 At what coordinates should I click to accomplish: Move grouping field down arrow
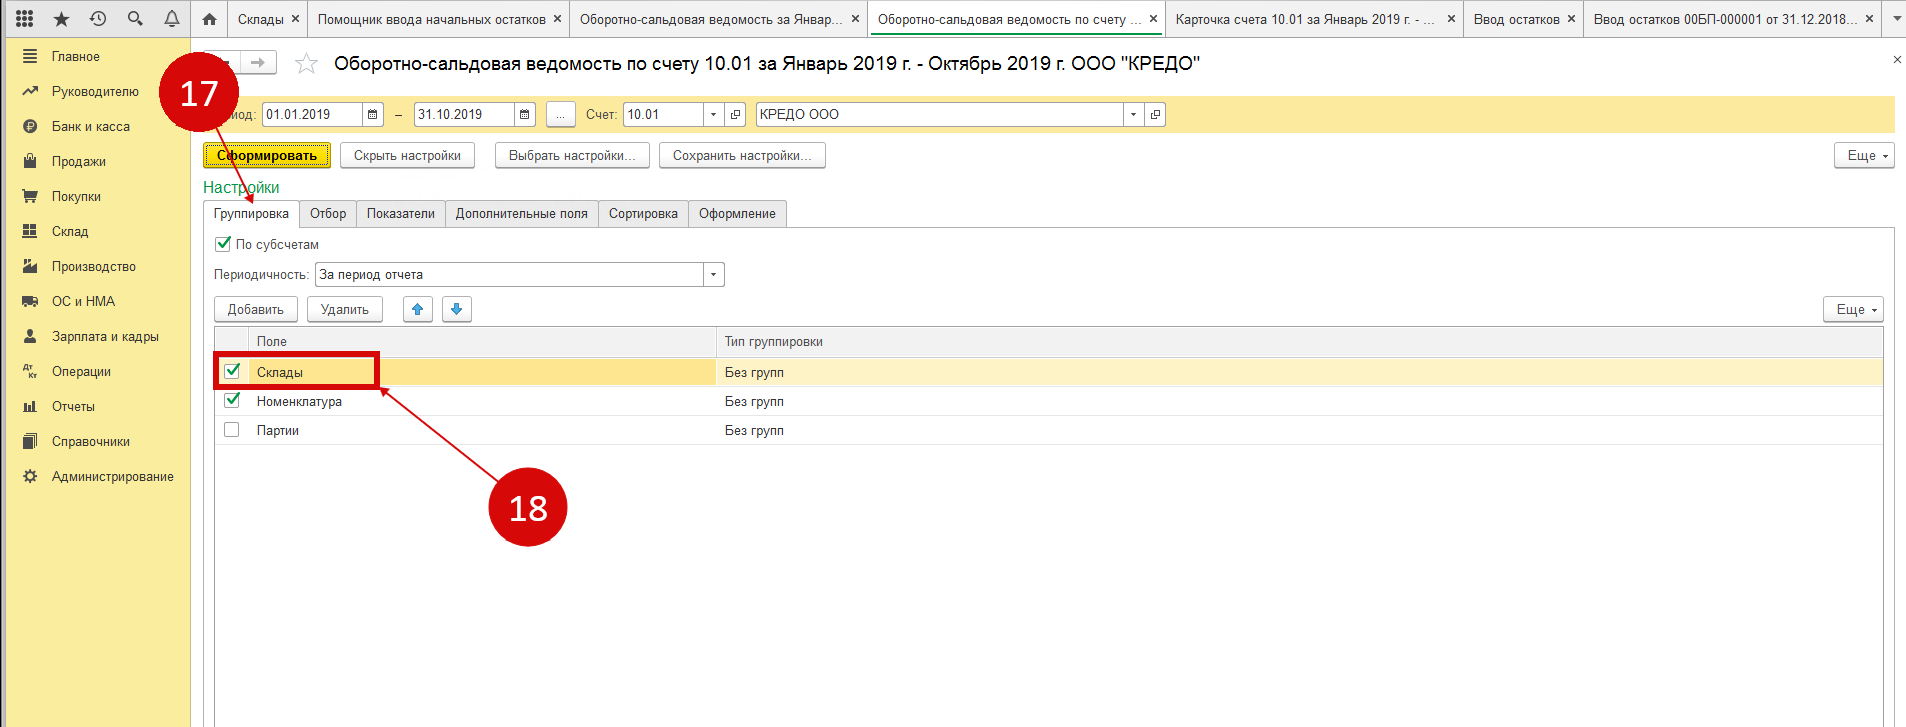[456, 309]
